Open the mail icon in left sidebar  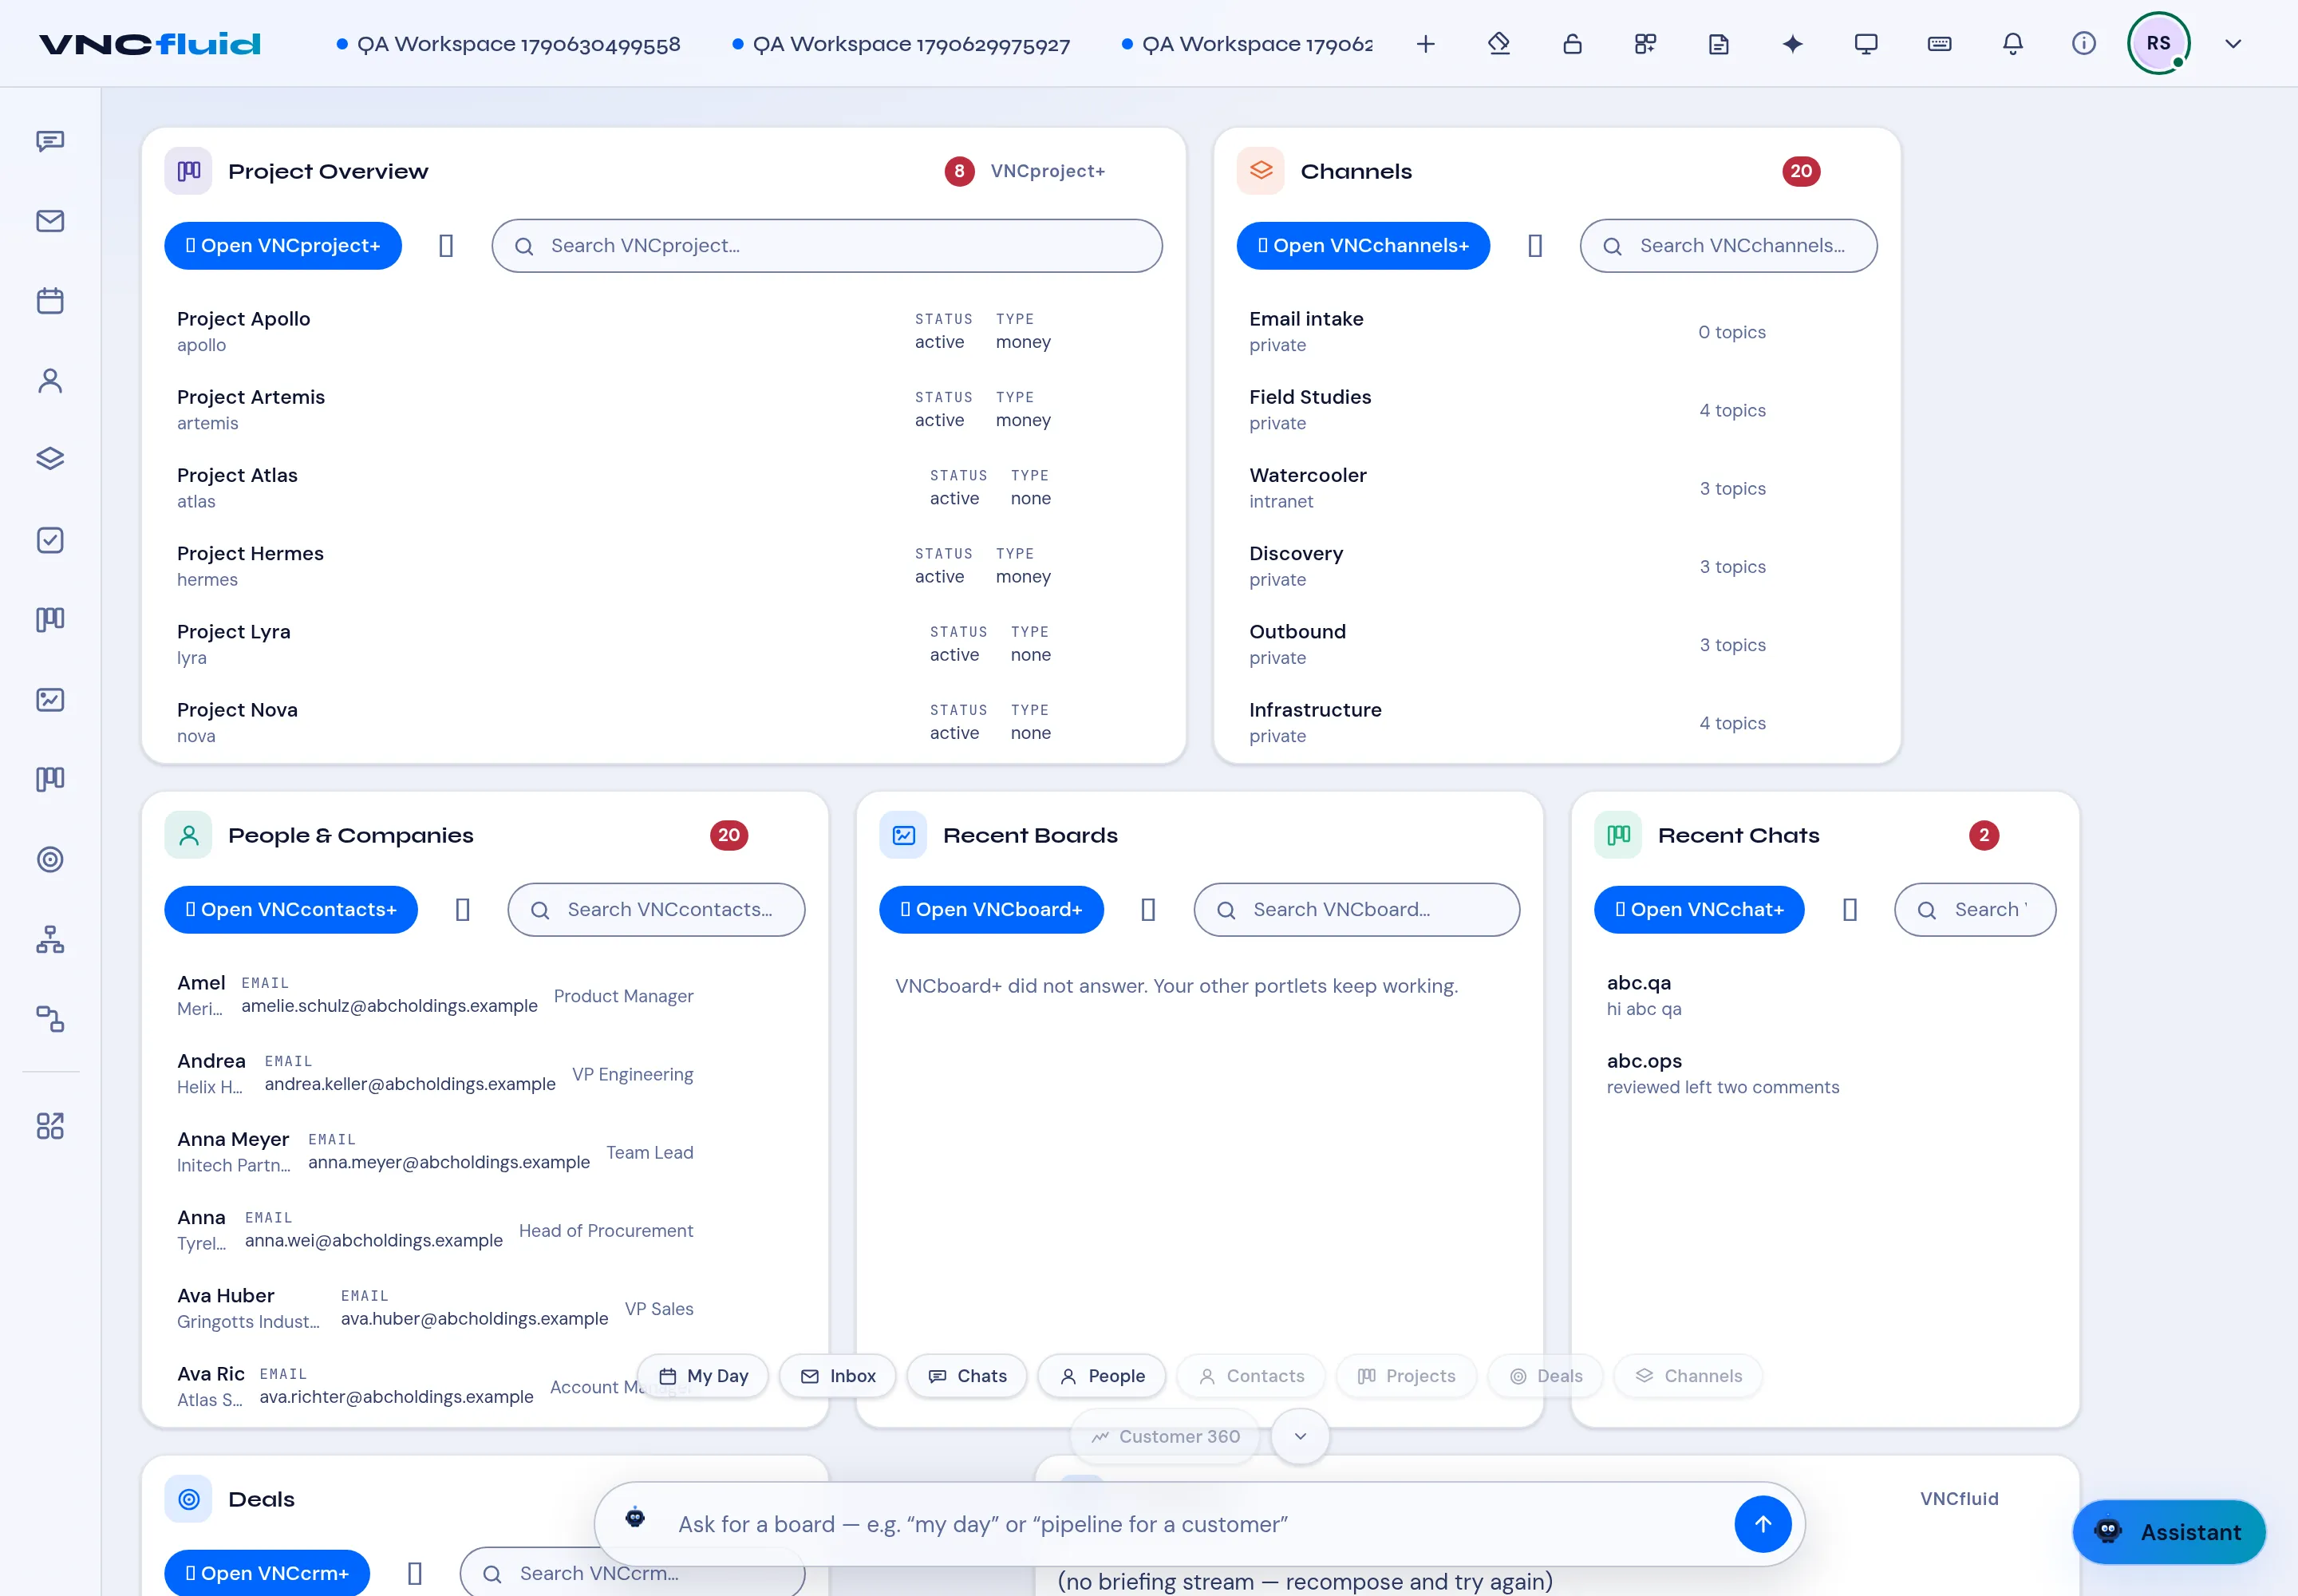pos(50,221)
